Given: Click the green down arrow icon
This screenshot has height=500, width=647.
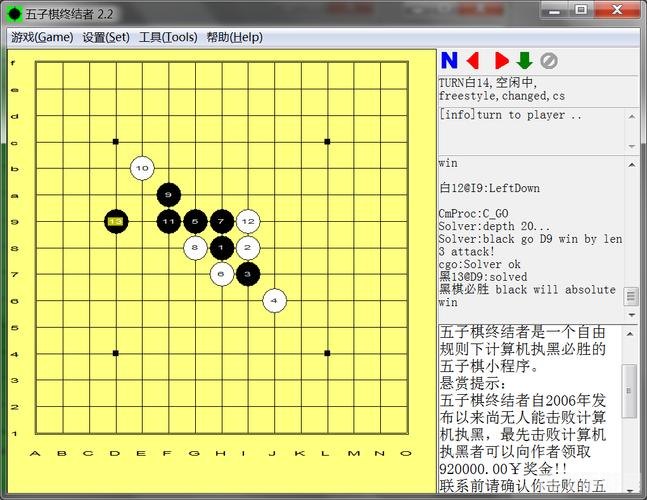Looking at the screenshot, I should [524, 61].
